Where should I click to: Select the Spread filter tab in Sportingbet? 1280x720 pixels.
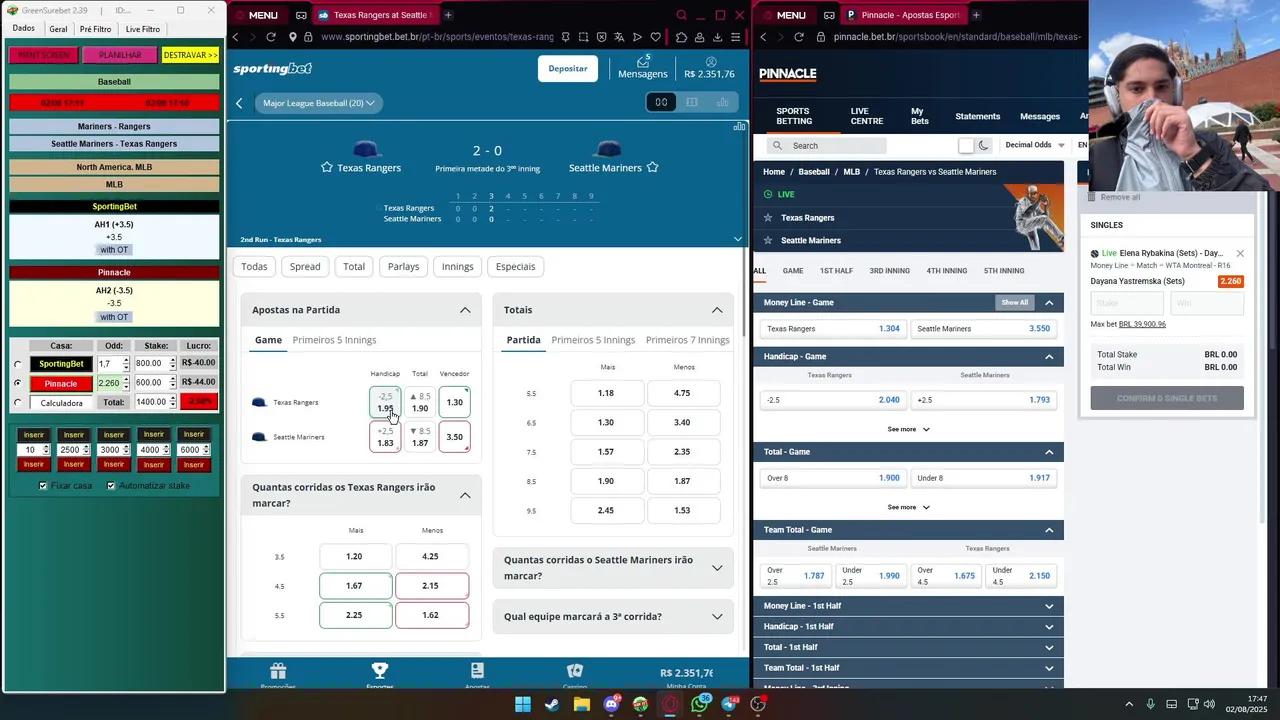tap(305, 267)
